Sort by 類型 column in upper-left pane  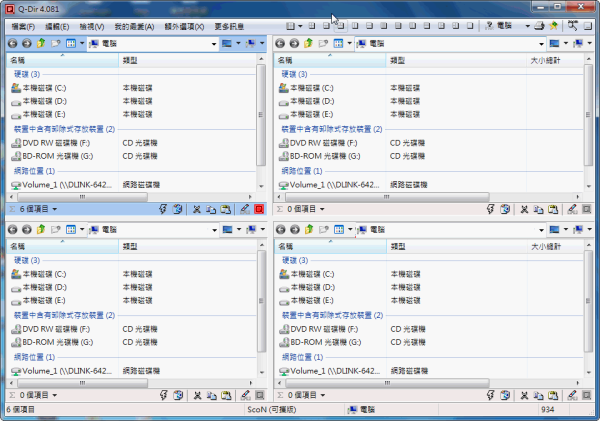click(x=188, y=60)
